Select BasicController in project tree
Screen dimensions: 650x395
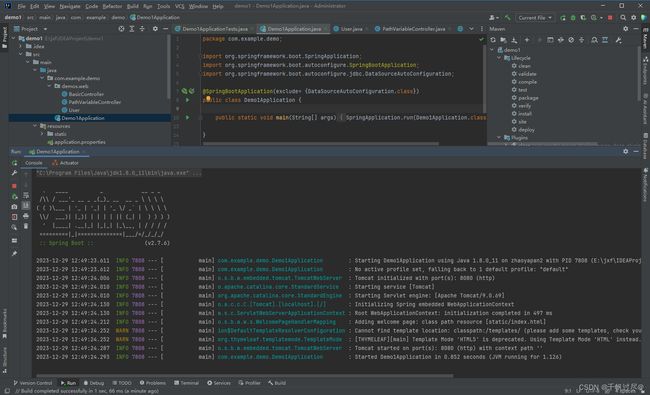click(x=86, y=94)
